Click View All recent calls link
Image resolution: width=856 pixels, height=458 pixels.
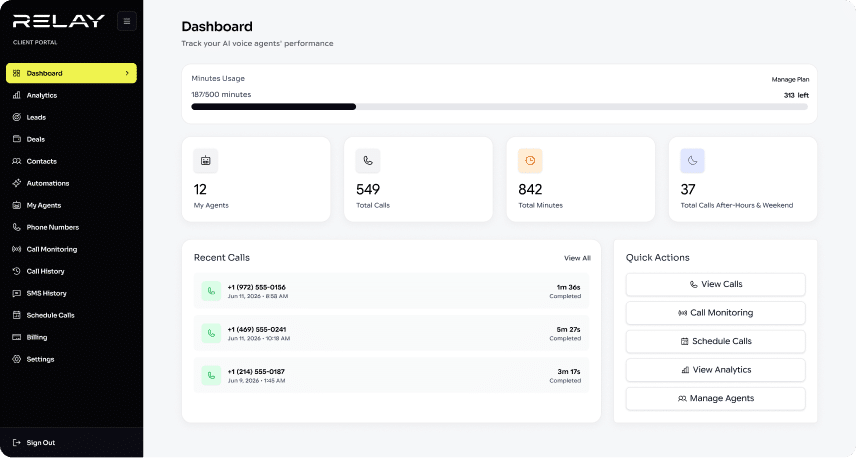[x=577, y=258]
